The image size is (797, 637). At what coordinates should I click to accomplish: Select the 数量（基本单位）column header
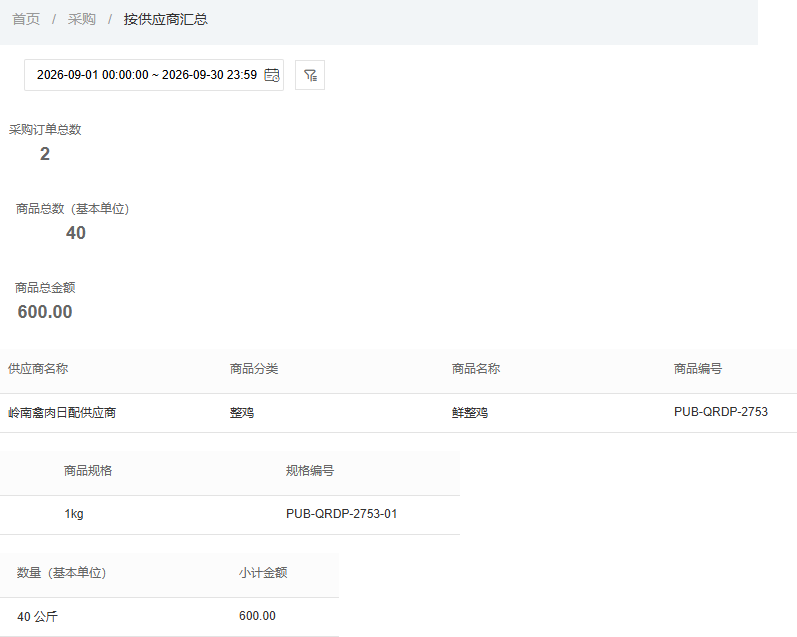62,573
